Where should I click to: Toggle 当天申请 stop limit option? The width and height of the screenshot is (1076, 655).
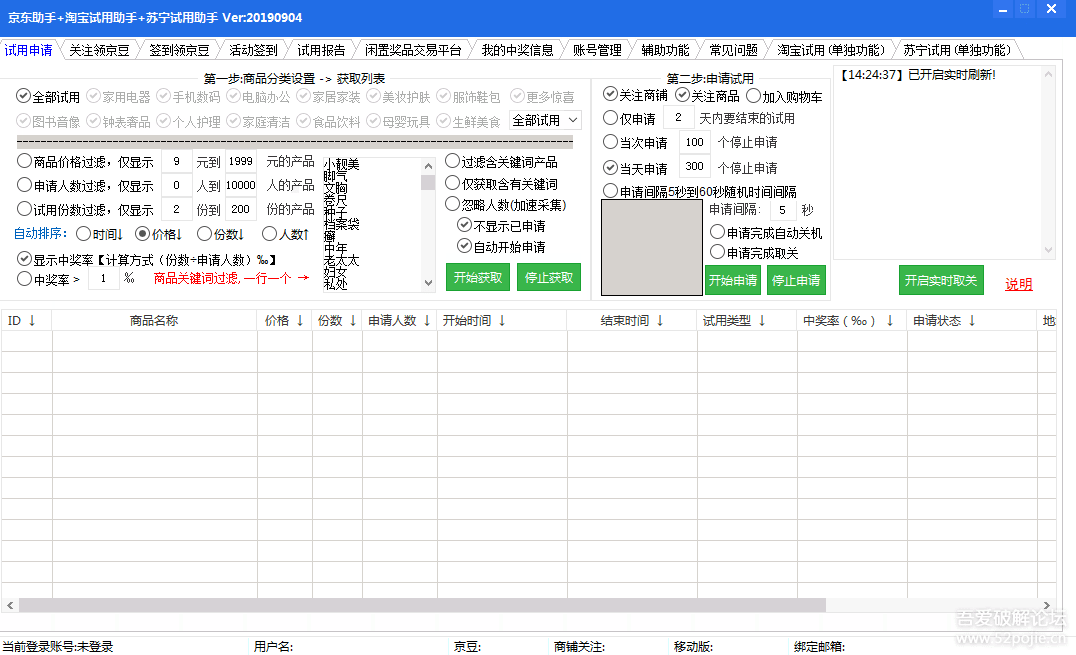point(635,168)
